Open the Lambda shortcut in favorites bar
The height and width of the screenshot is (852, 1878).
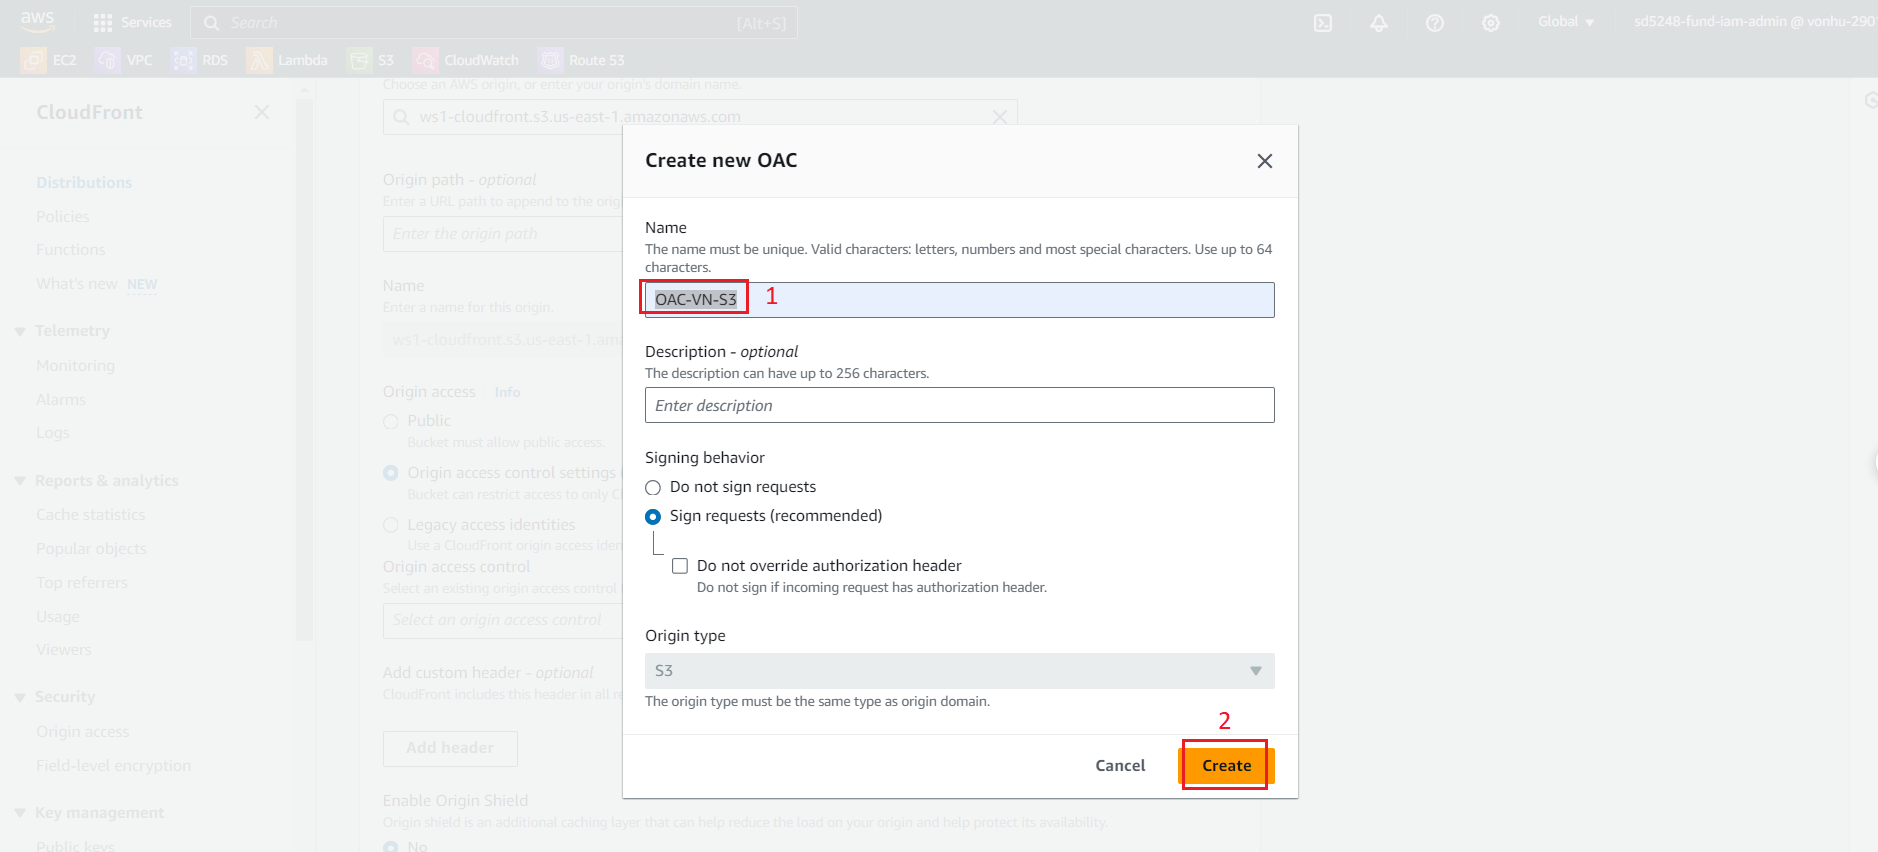(288, 60)
